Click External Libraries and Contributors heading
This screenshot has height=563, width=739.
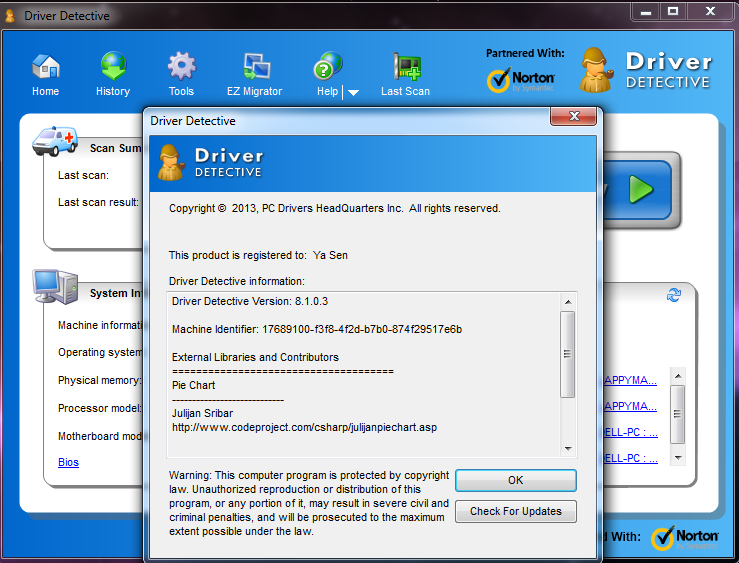click(x=255, y=358)
